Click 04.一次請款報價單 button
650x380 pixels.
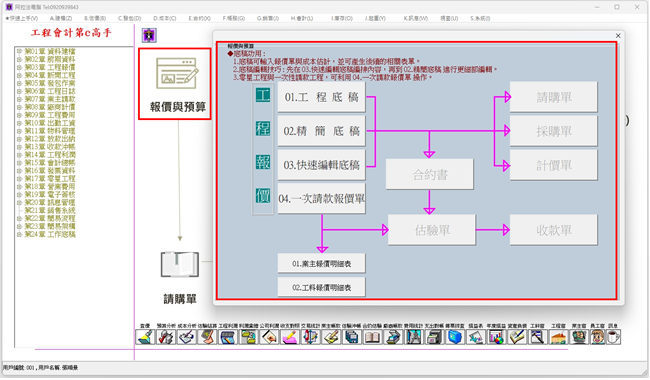click(321, 198)
